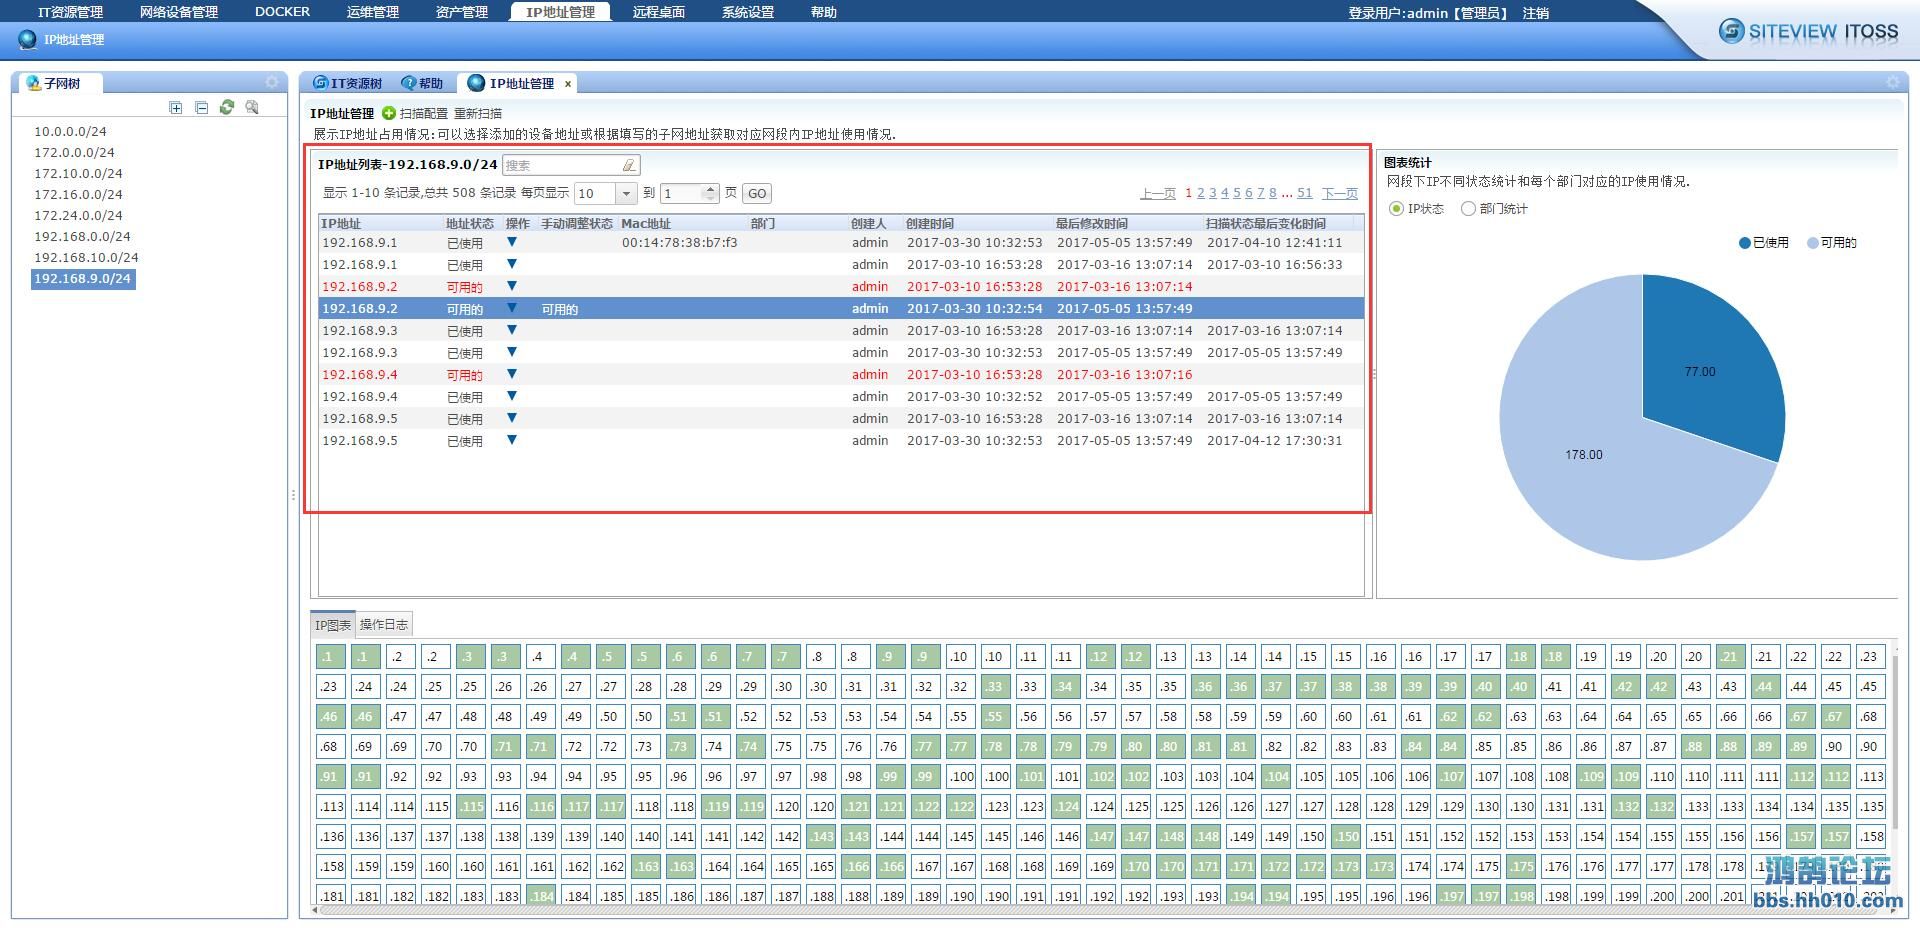
Task: Toggle the 已使用 legend entry
Action: (x=1764, y=243)
